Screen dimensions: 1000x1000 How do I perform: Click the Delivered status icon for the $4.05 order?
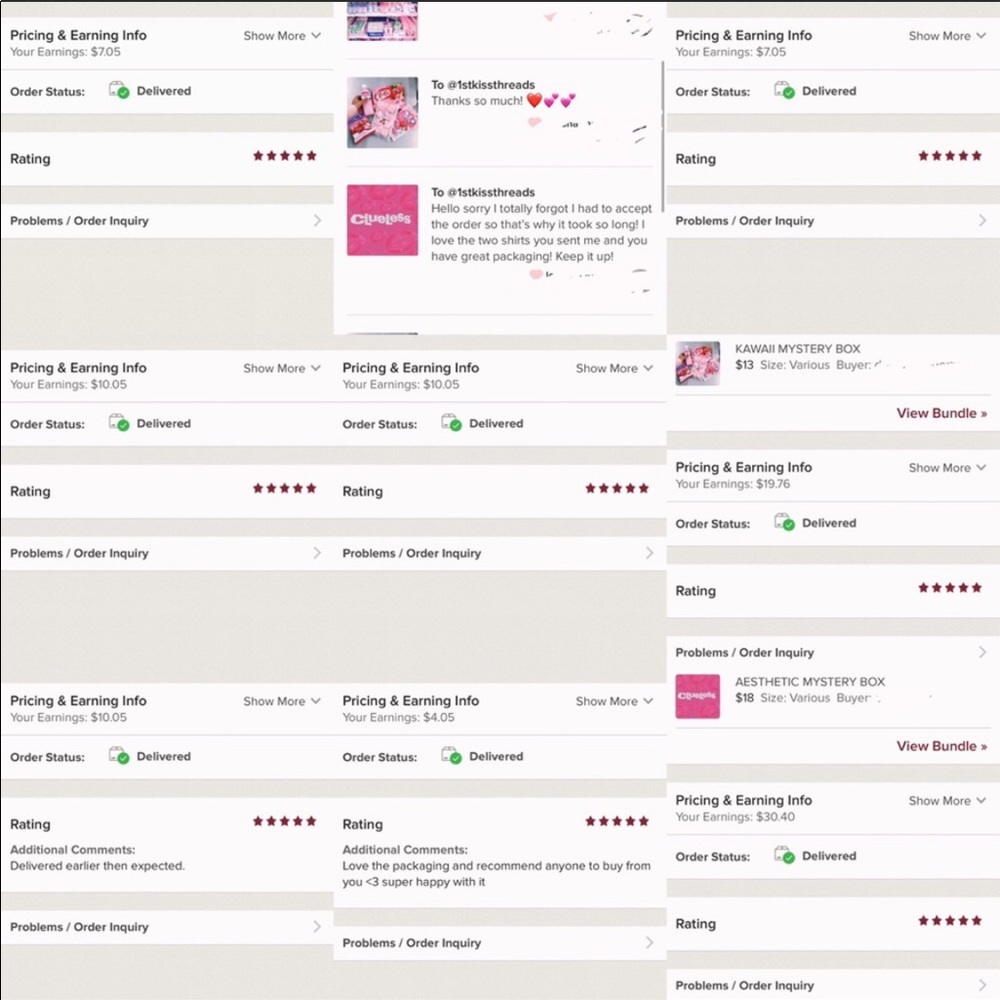coord(451,756)
